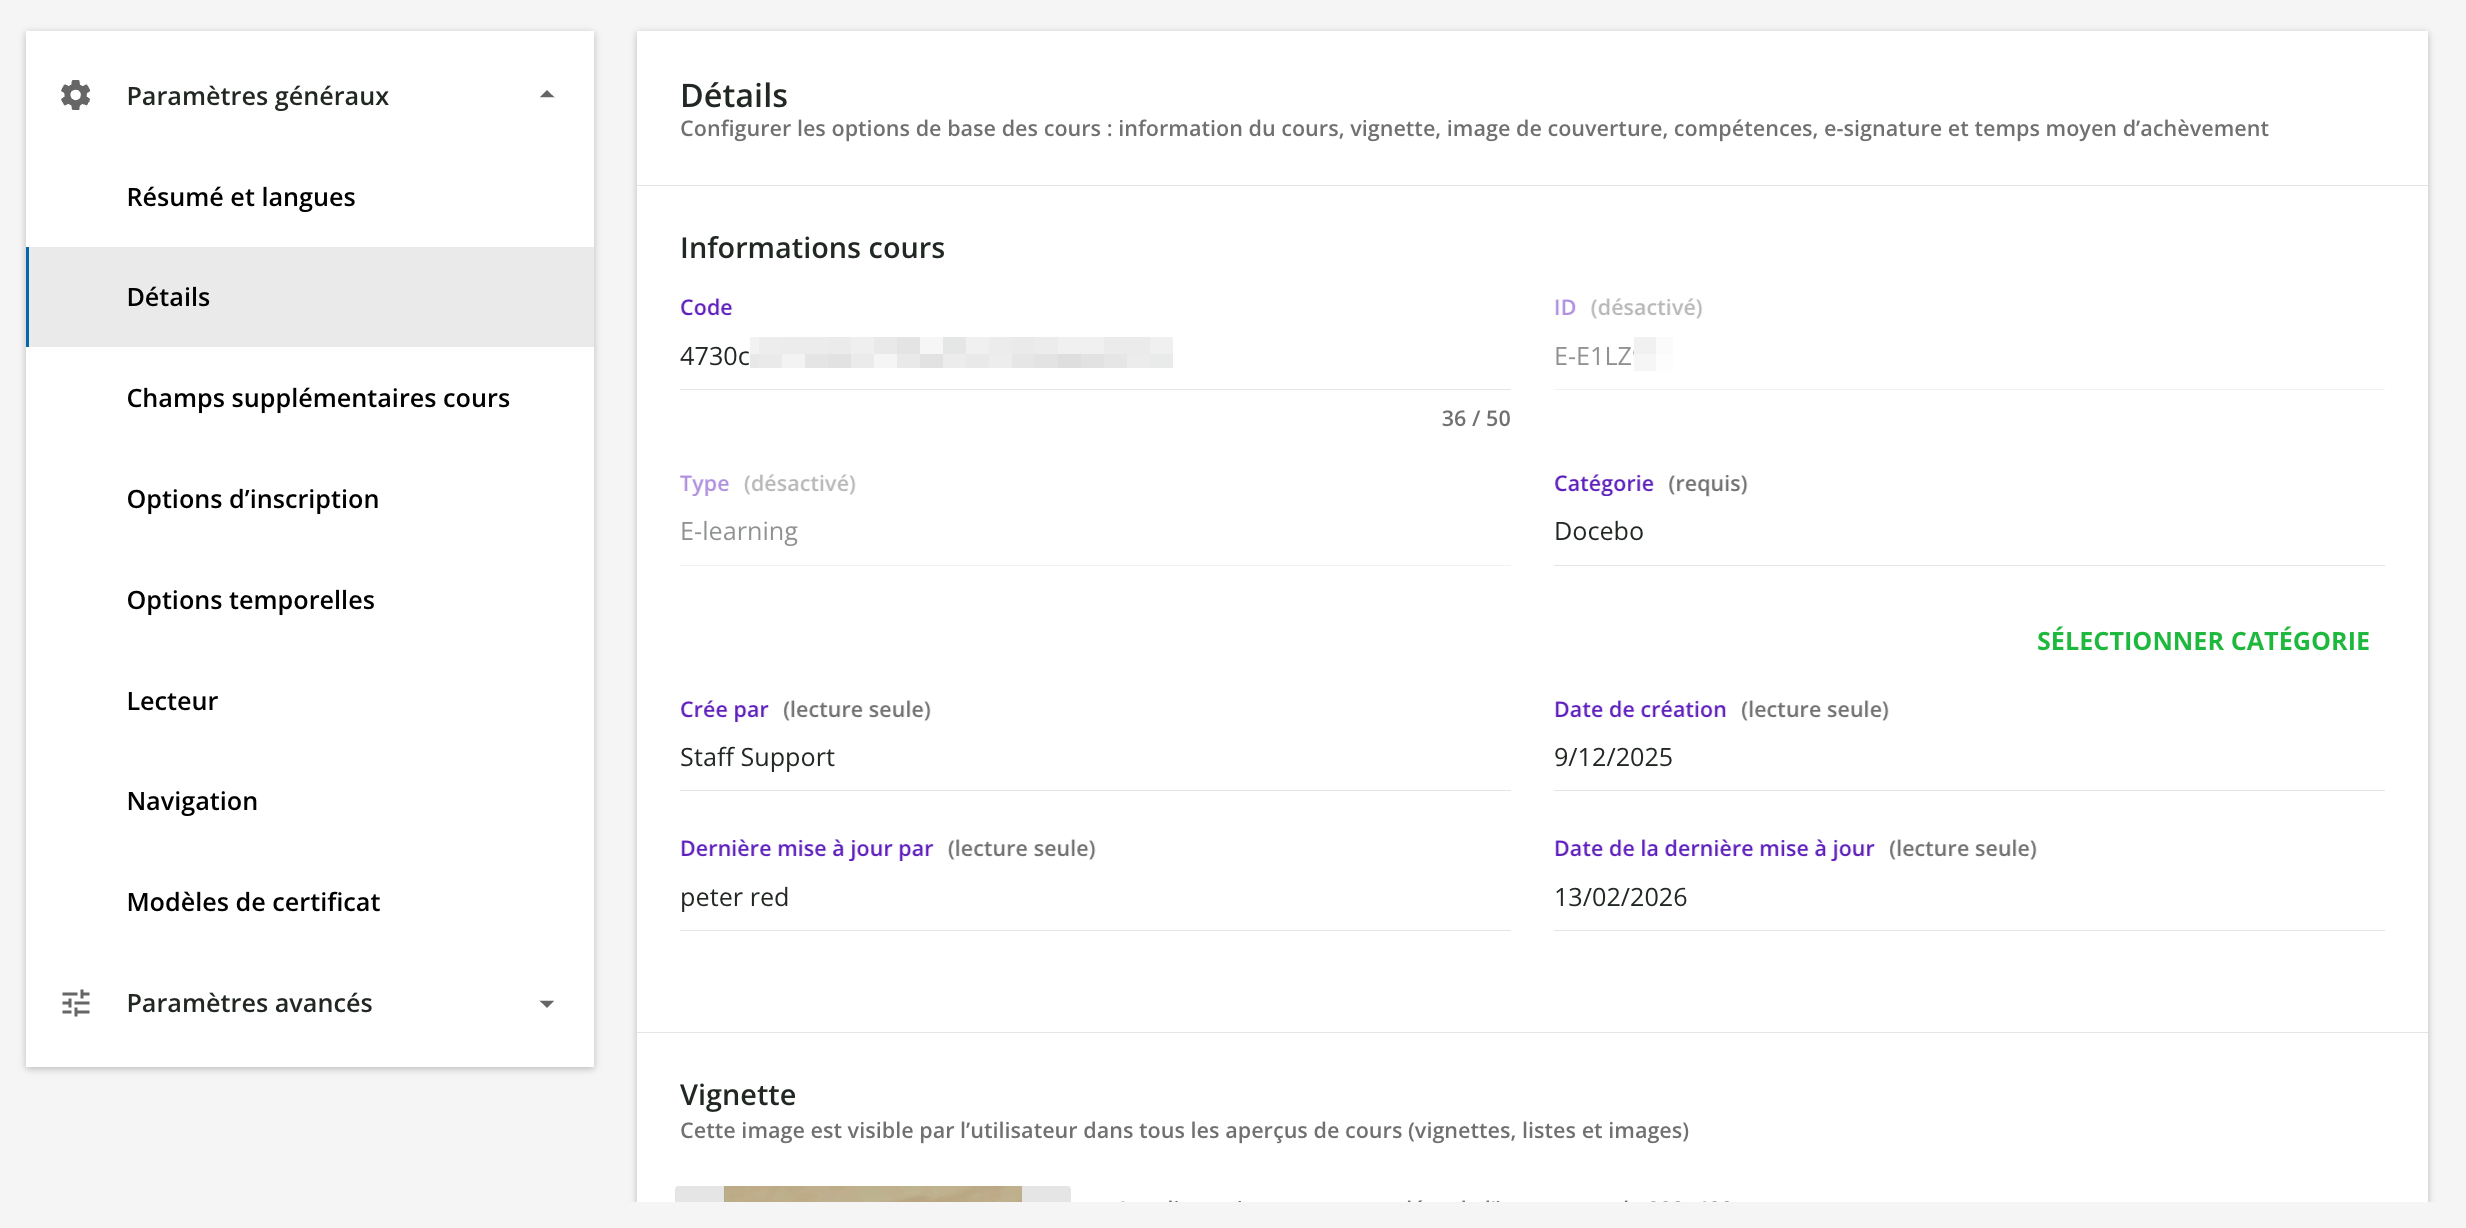The width and height of the screenshot is (2466, 1228).
Task: Open the Lecteur settings
Action: (172, 701)
